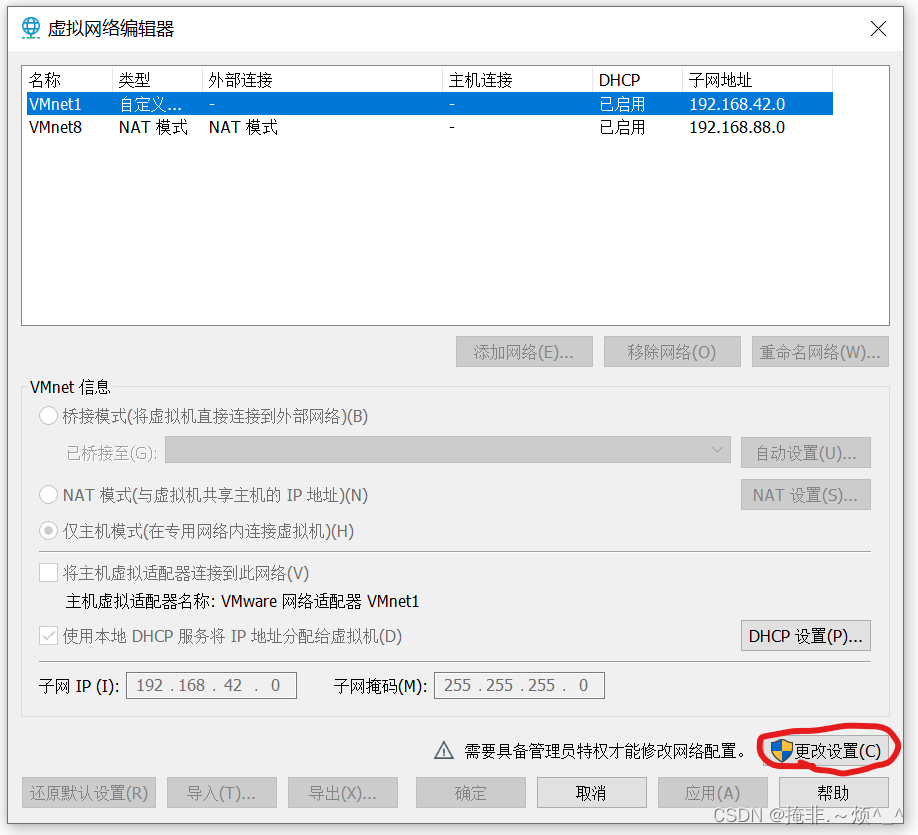Click 已启用 DHCP cell in VMnet8 row

(622, 127)
